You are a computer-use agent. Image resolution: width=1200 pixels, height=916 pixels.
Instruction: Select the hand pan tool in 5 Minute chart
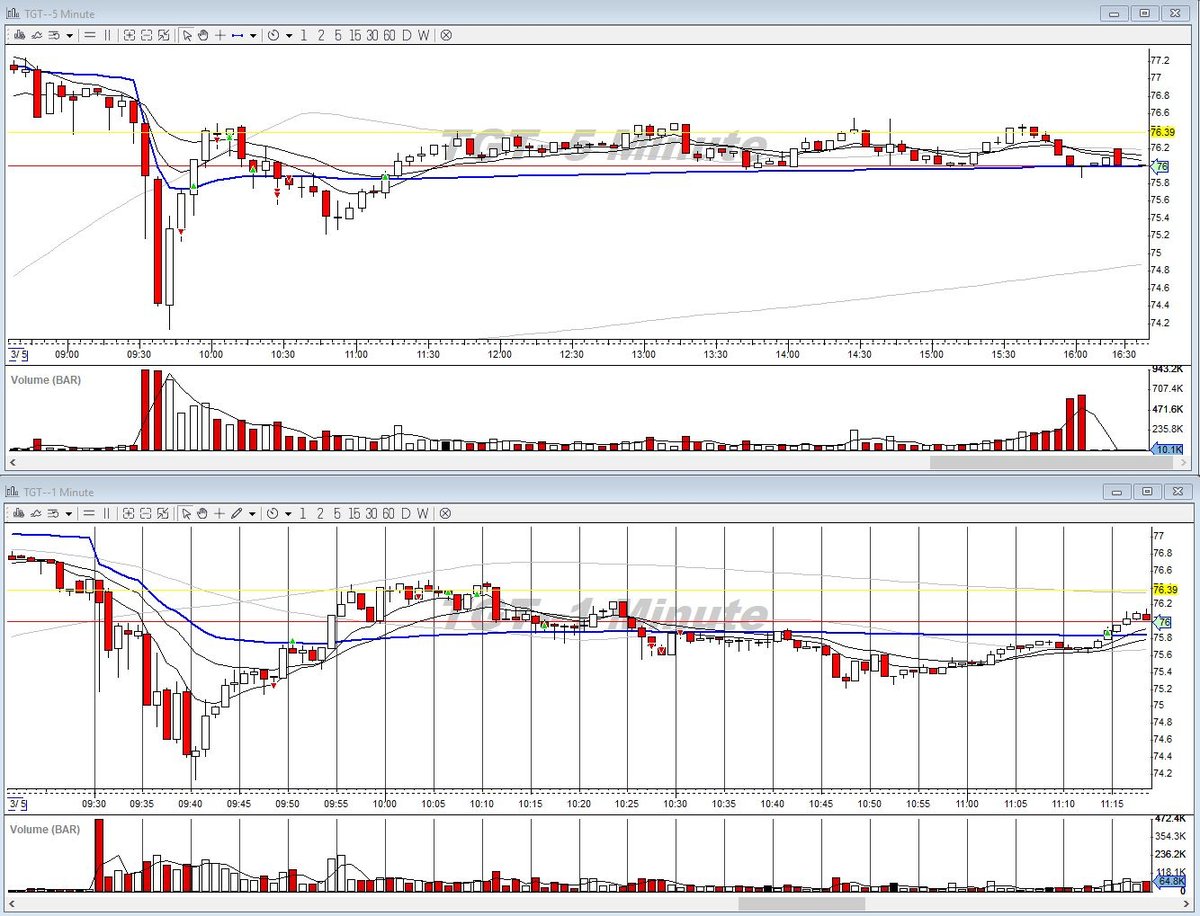203,35
